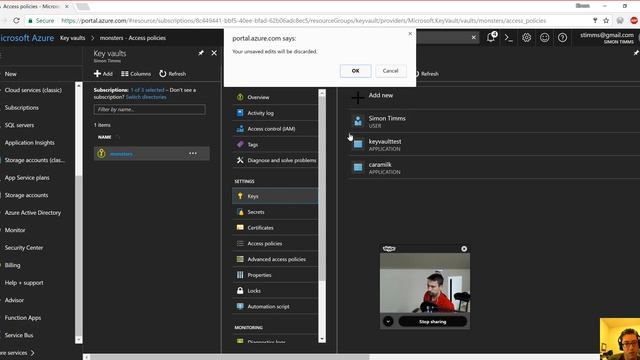Focus the Filter by name field

click(x=149, y=109)
